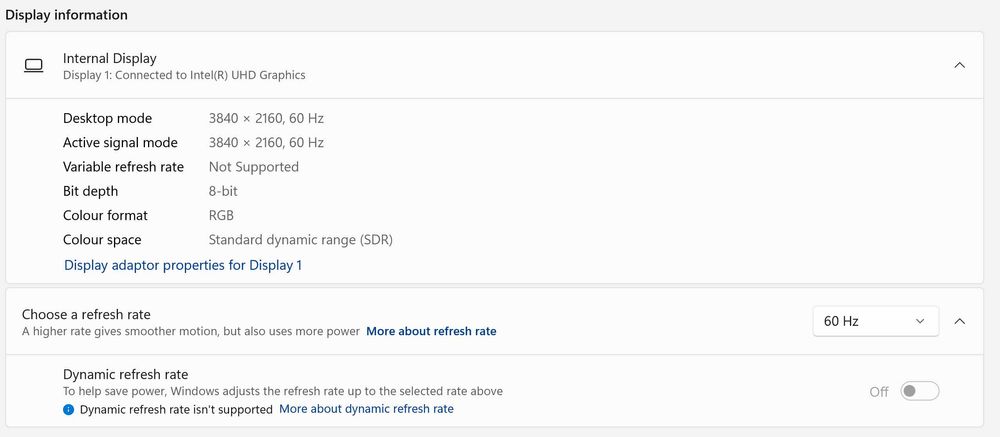This screenshot has height=437, width=1000.
Task: Click the Not Supported variable refresh value
Action: coord(254,167)
